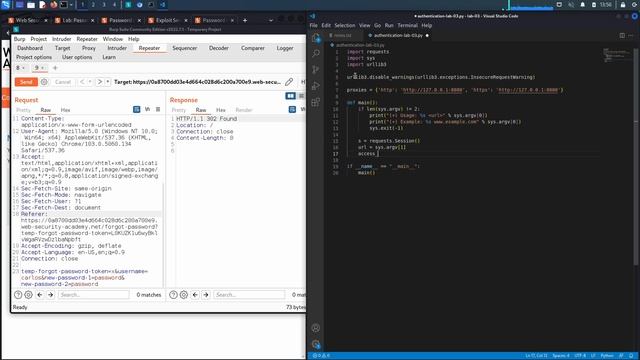The width and height of the screenshot is (640, 360).
Task: Open the Terminal menu in VS Code
Action: point(407,25)
